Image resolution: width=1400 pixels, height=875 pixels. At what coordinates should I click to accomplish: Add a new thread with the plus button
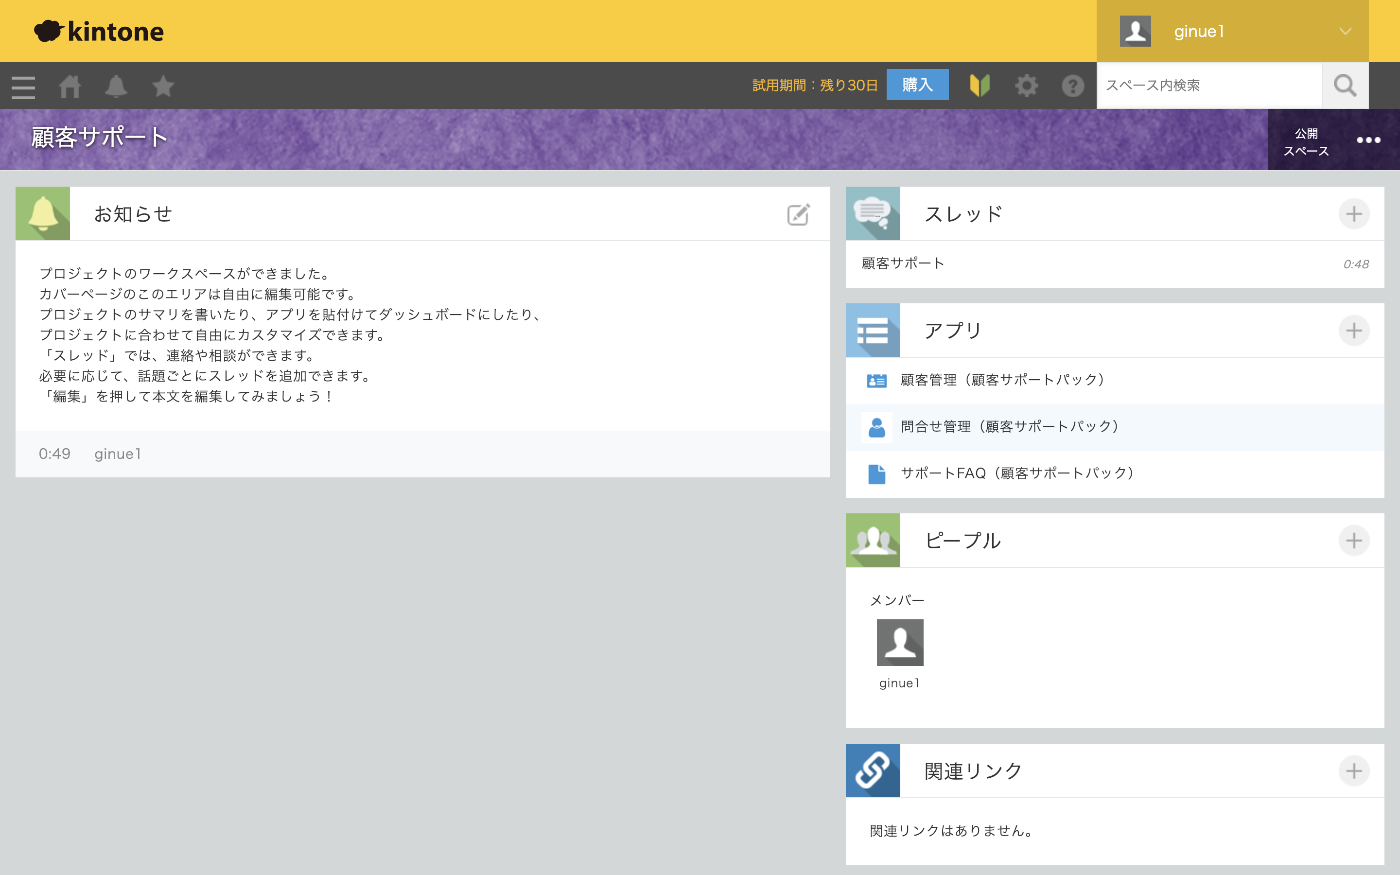pos(1353,214)
